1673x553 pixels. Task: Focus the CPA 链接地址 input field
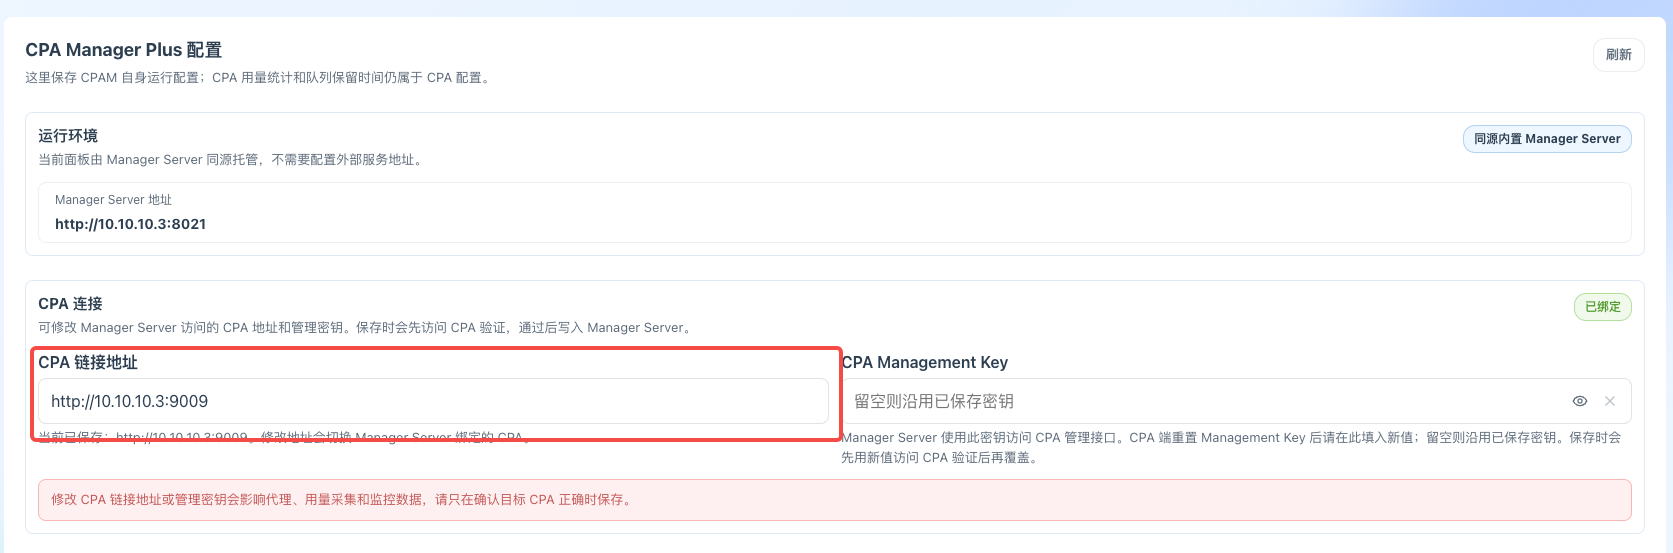pos(433,401)
